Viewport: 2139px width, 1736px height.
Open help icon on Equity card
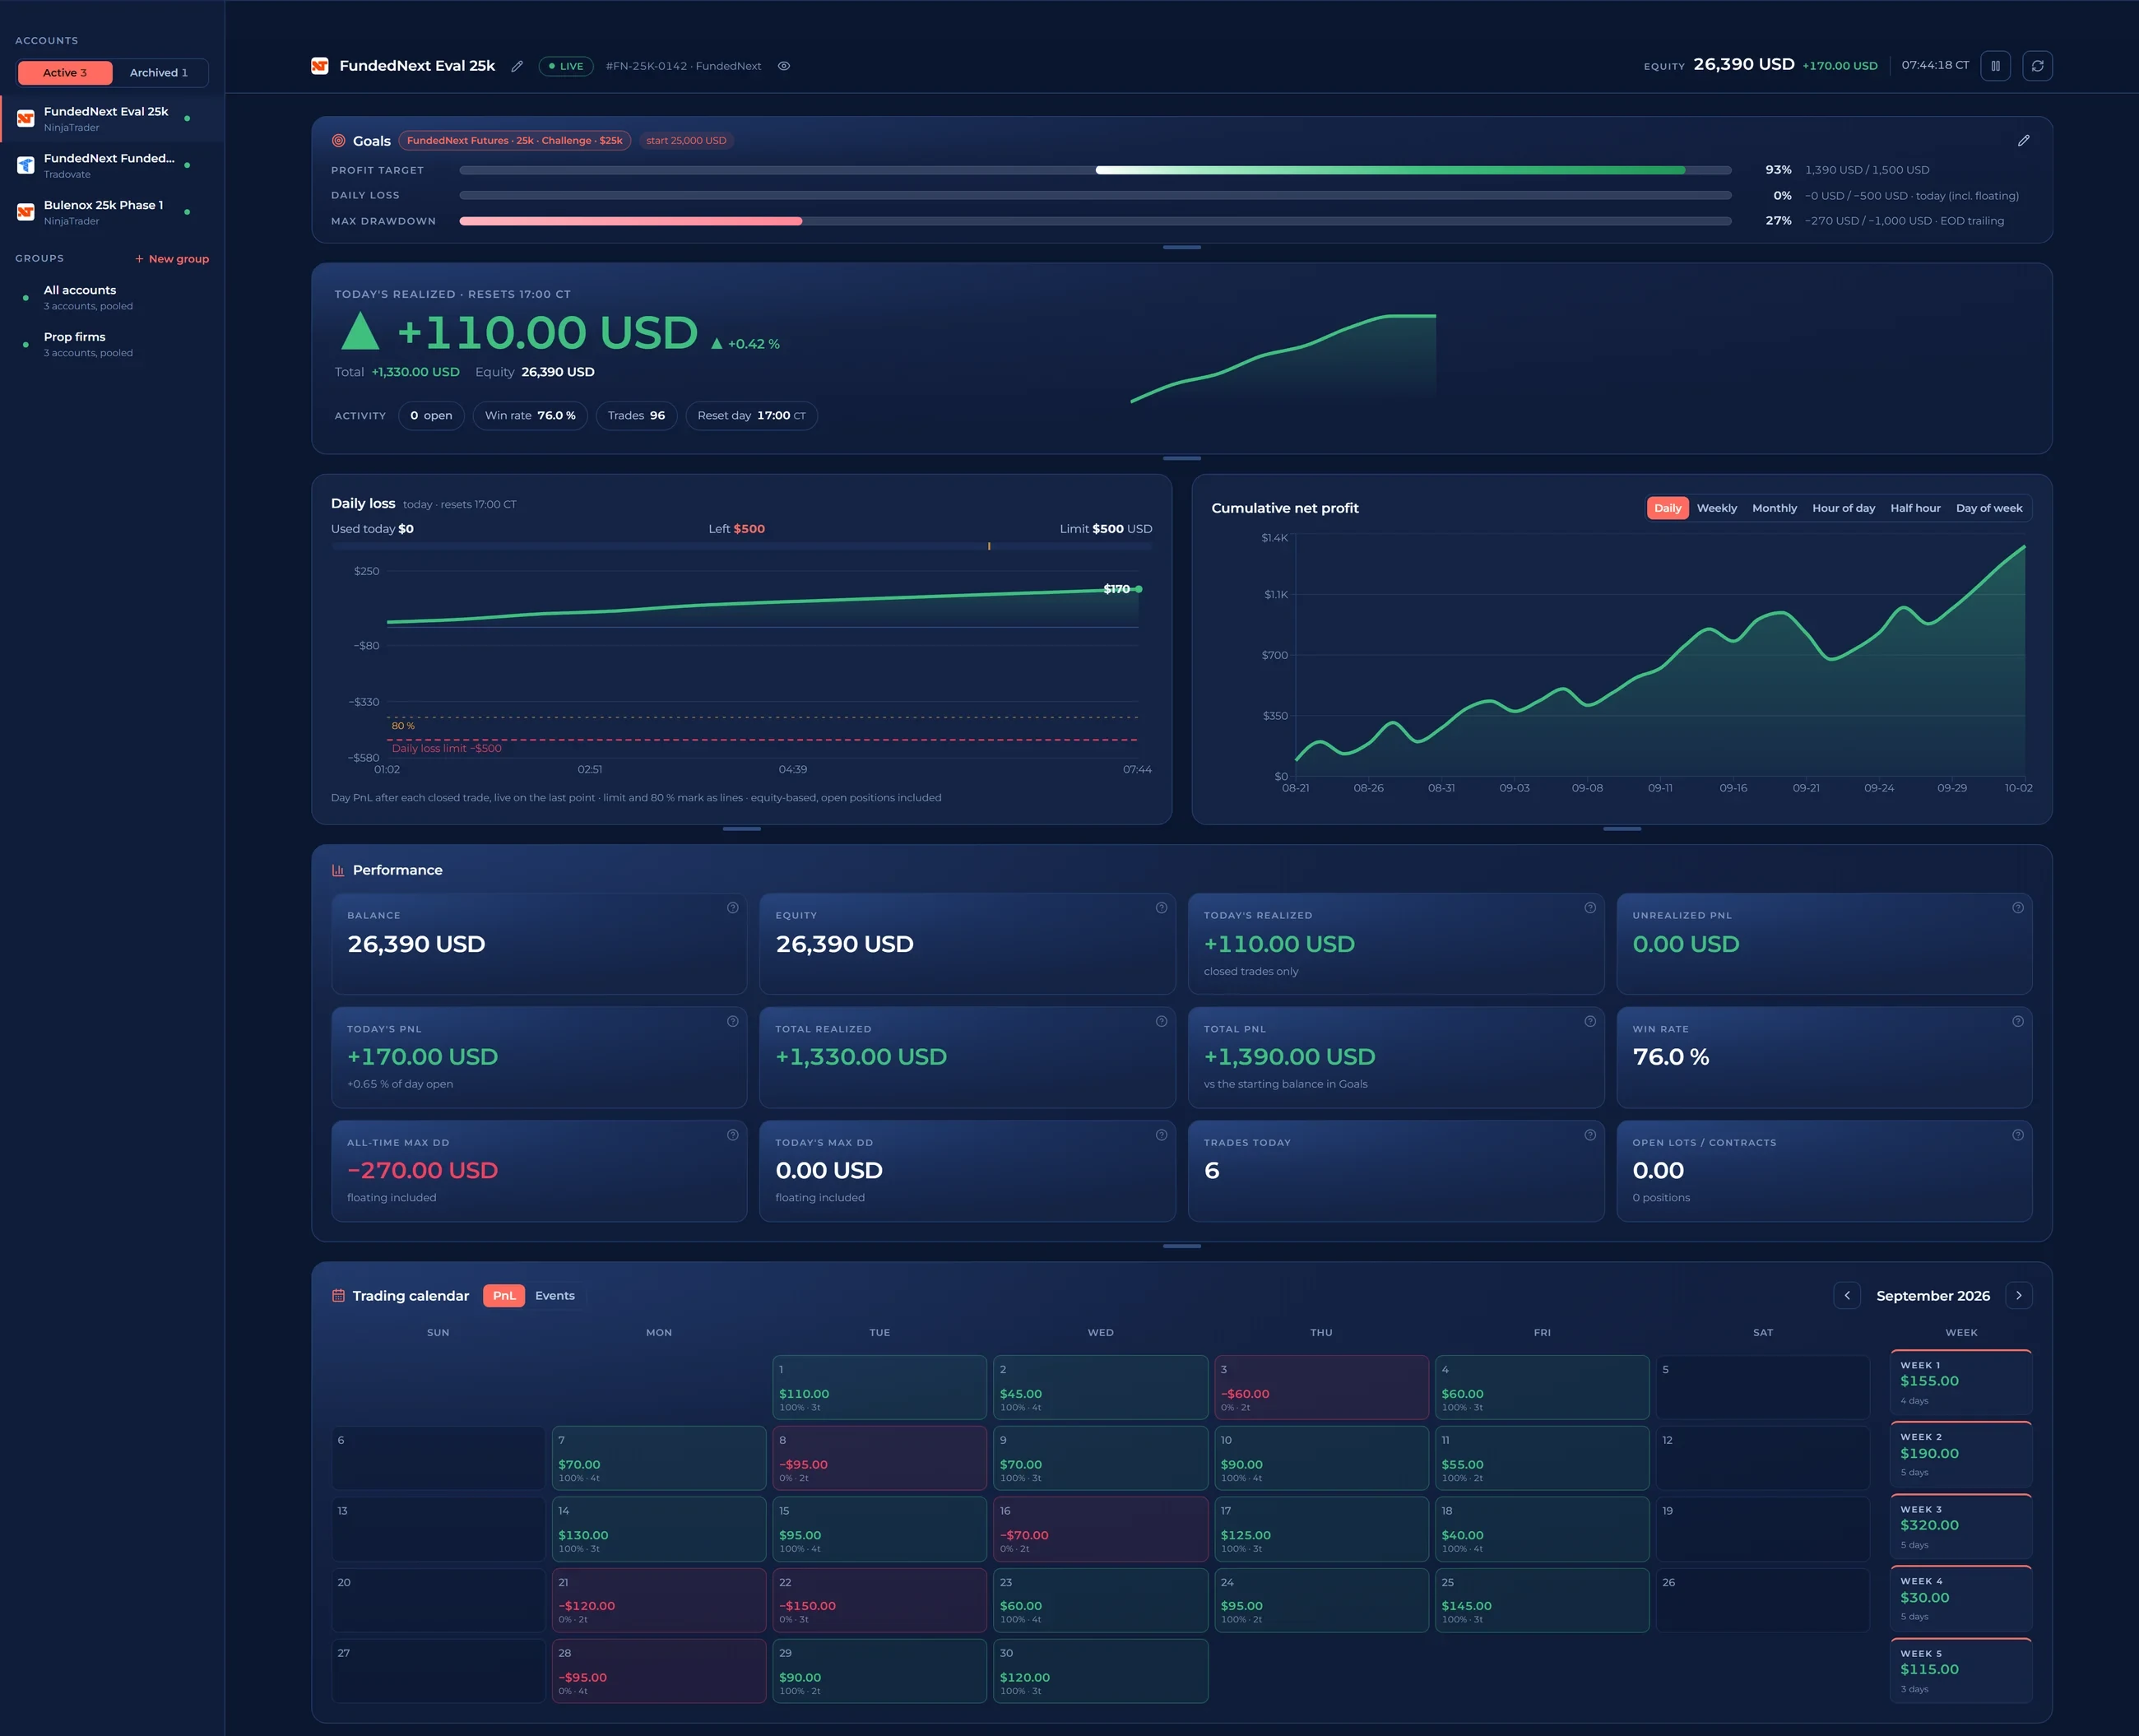point(1161,908)
